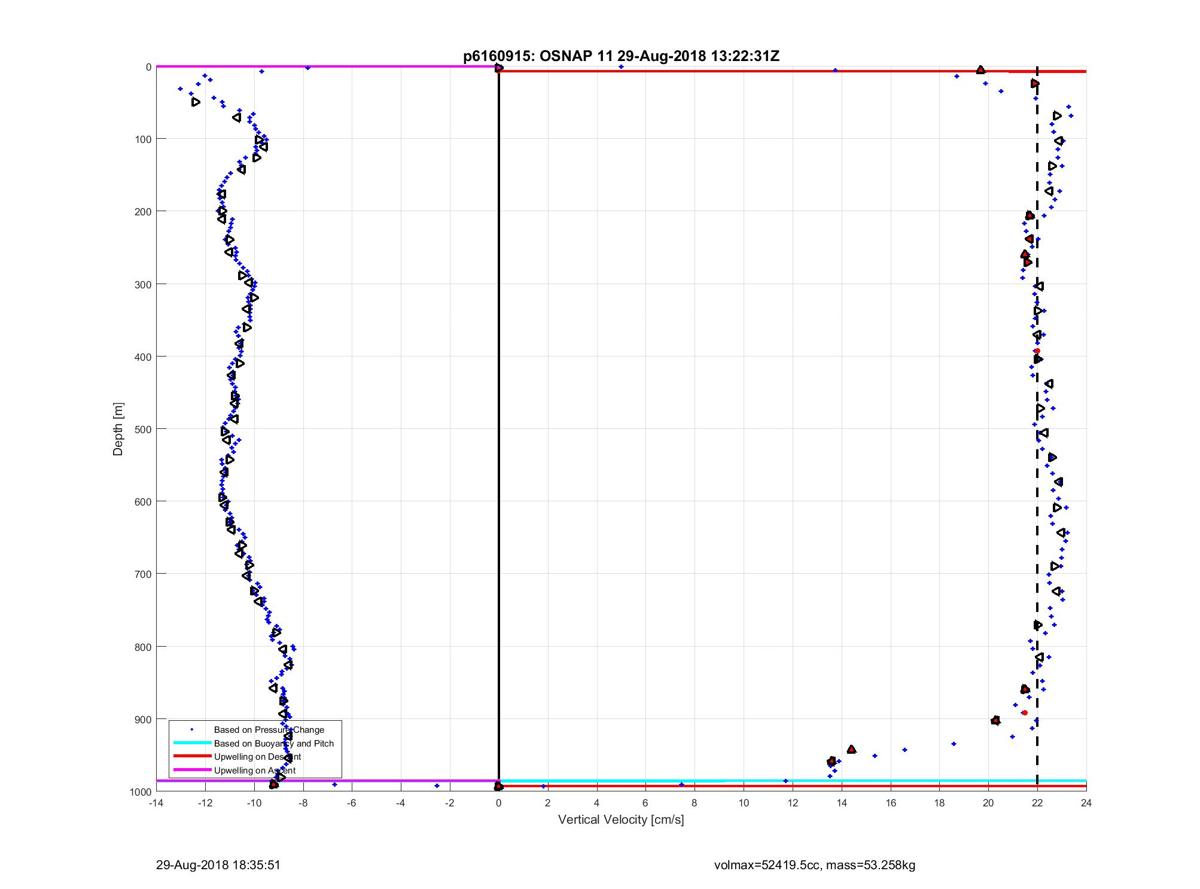Click the "14" x-axis tick label

click(841, 802)
